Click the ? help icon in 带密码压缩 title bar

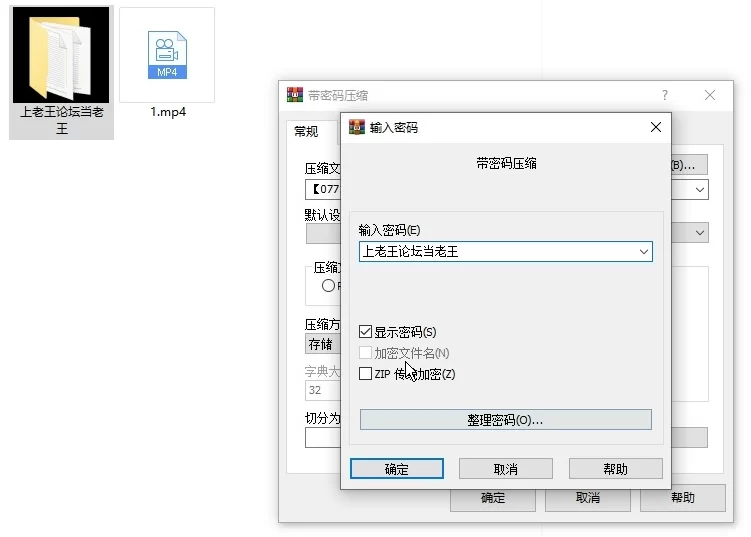pyautogui.click(x=665, y=95)
